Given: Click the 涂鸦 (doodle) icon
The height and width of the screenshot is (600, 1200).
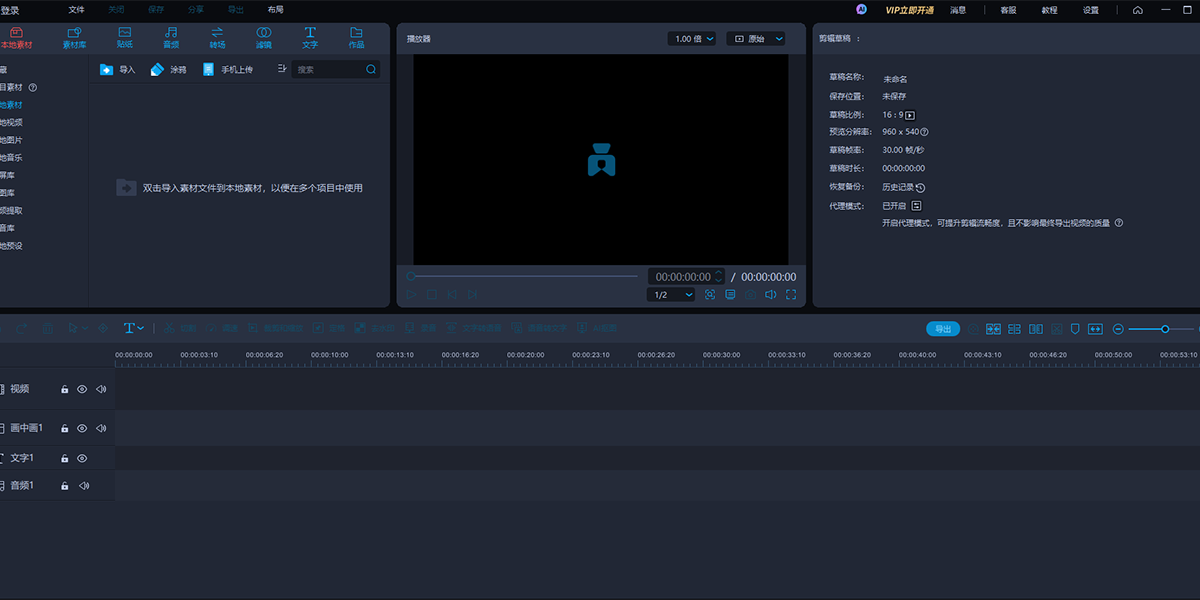Looking at the screenshot, I should point(157,70).
